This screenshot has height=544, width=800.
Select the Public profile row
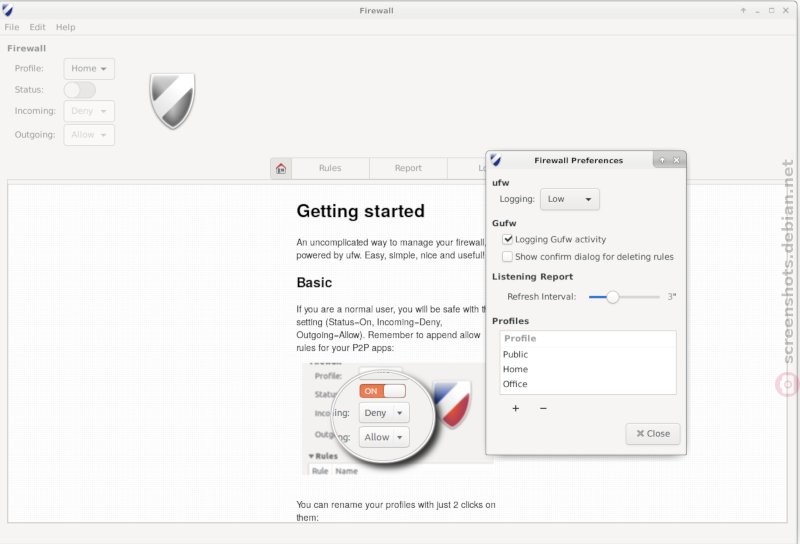588,354
